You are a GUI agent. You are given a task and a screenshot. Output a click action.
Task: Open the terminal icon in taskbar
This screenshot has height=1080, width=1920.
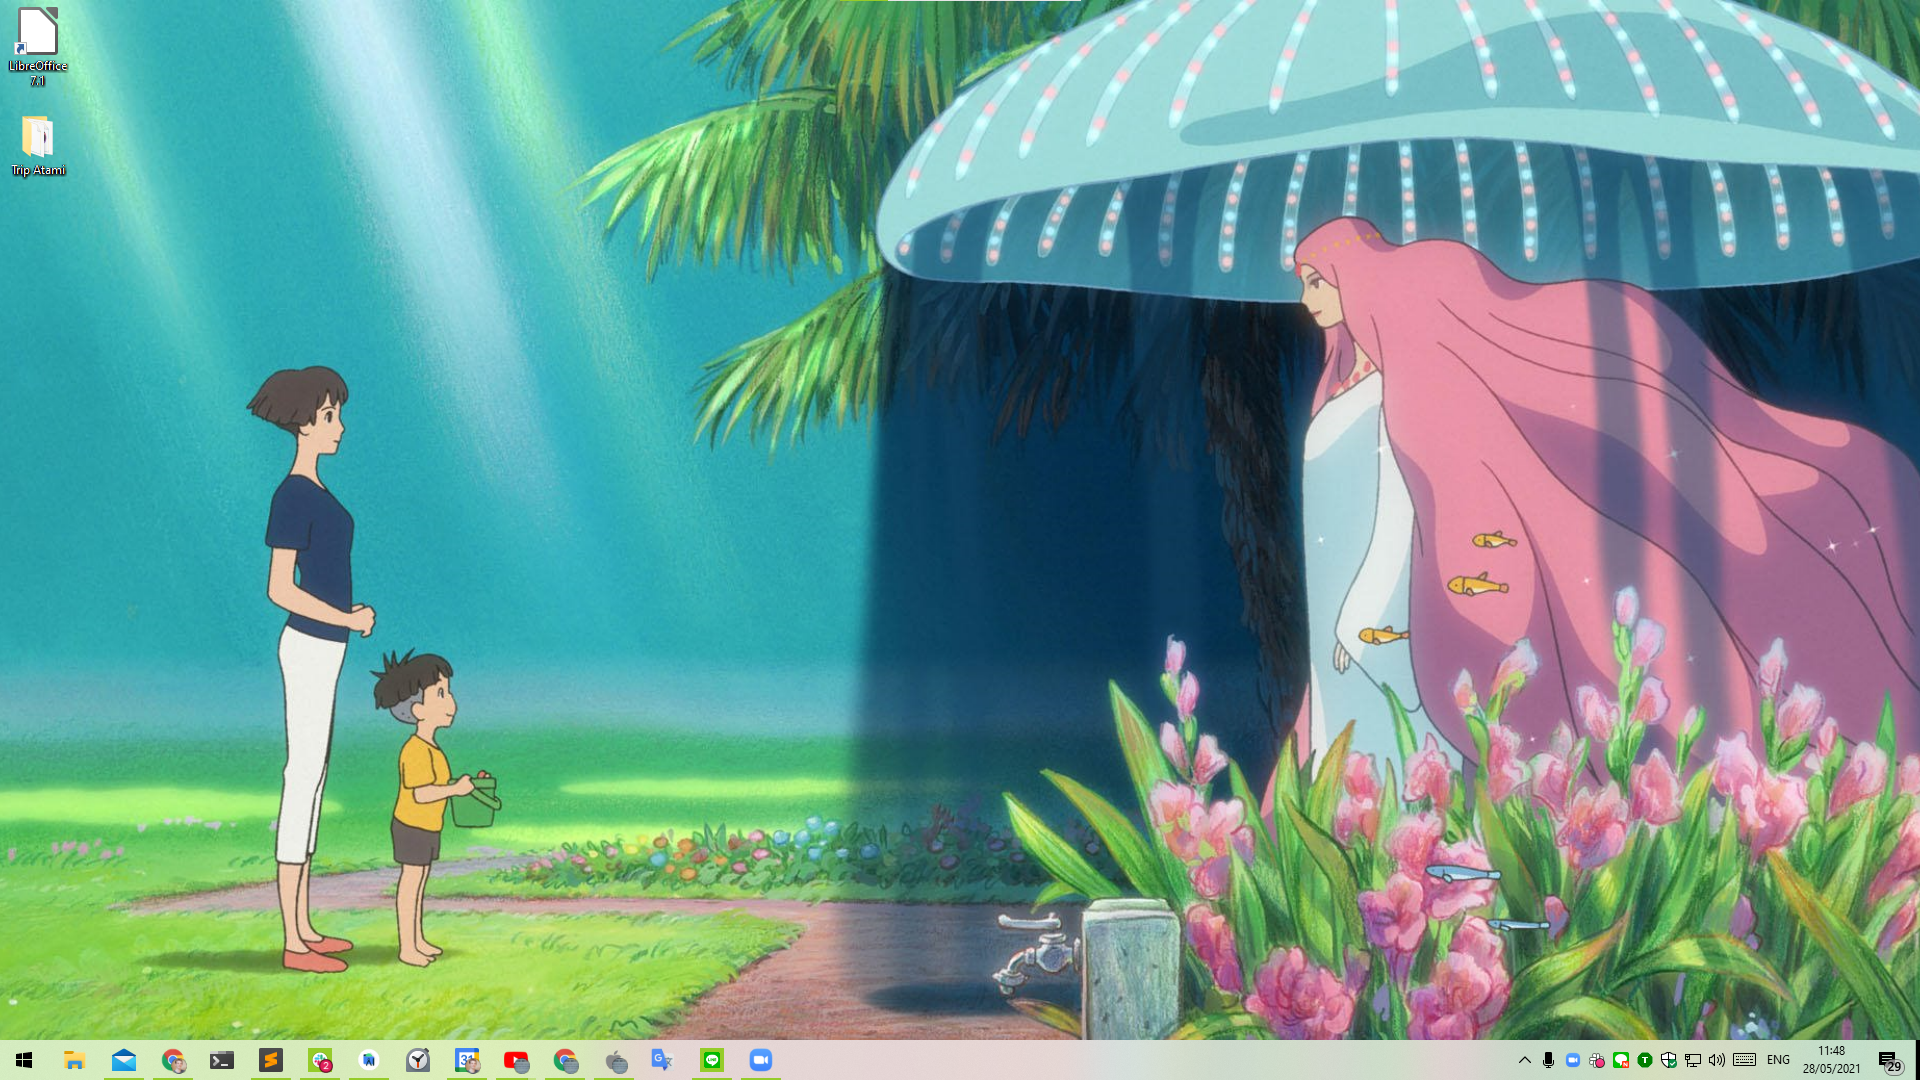222,1060
